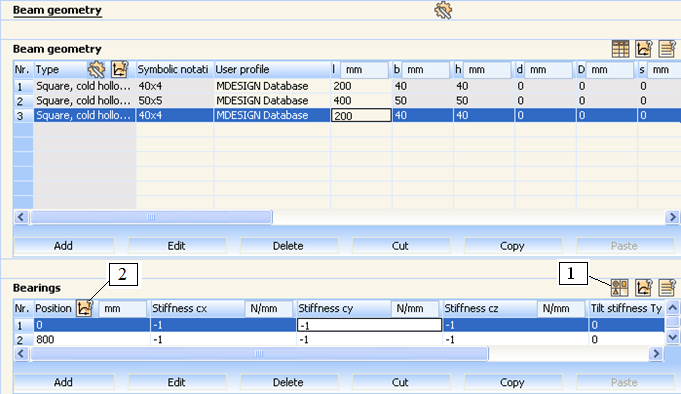Click Stiffness cz value -1 in bearing row 2
This screenshot has height=394, width=681.
pyautogui.click(x=515, y=339)
